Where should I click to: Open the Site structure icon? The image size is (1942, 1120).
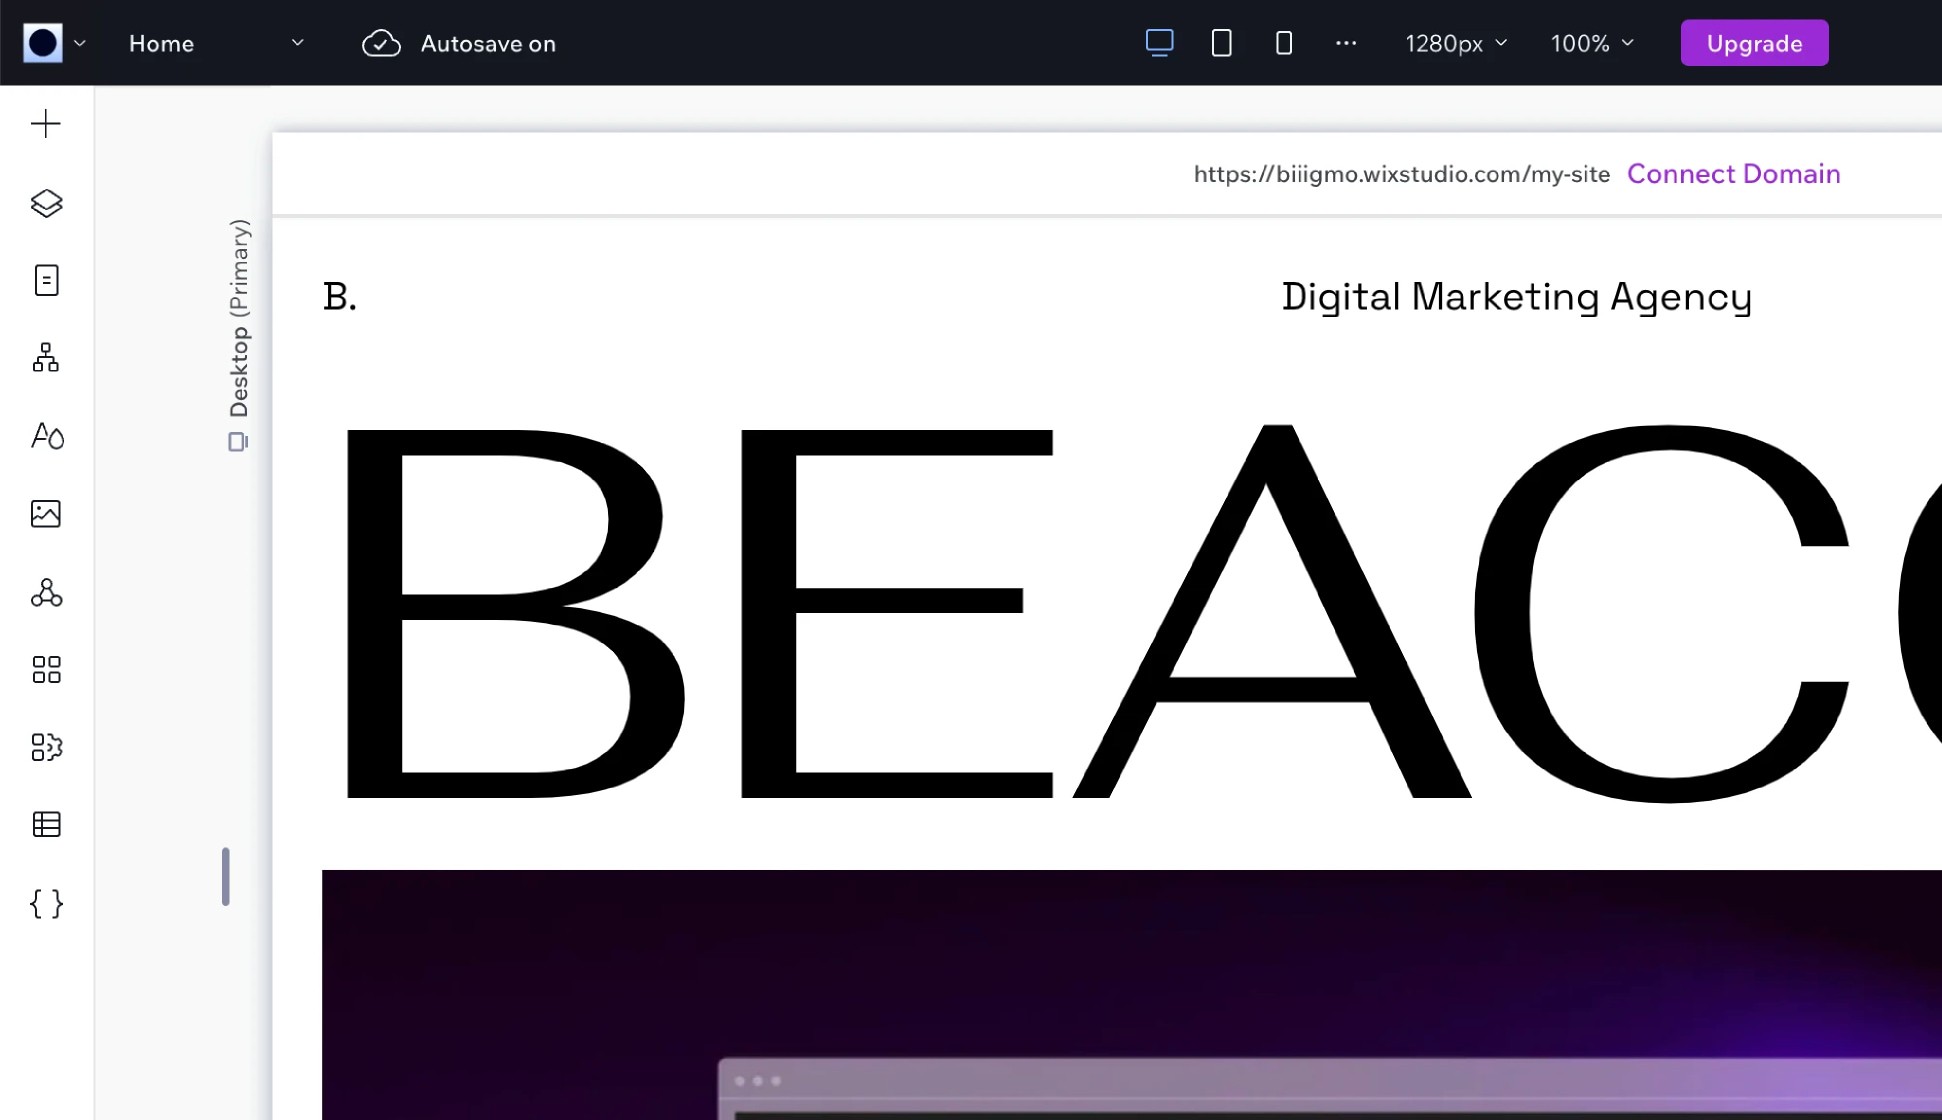pos(46,358)
